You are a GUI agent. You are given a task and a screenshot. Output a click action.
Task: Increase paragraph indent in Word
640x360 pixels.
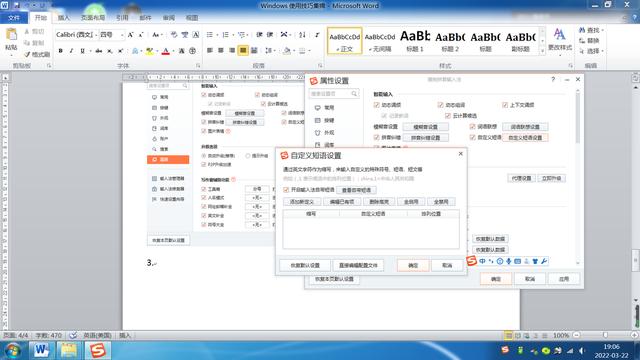tap(270, 35)
